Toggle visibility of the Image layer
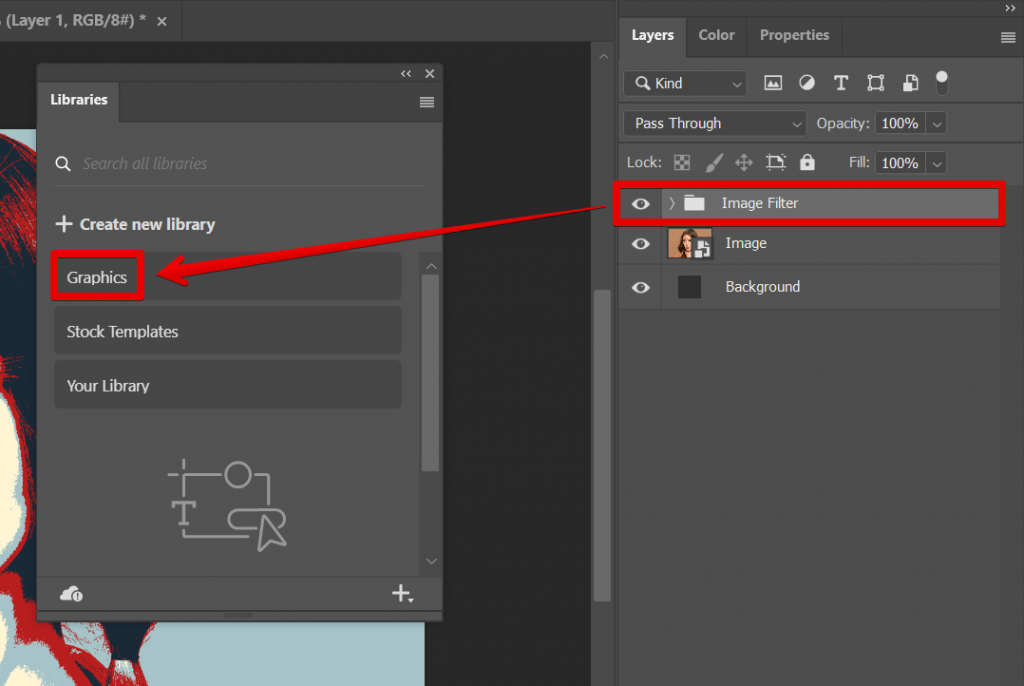1024x686 pixels. click(x=641, y=244)
